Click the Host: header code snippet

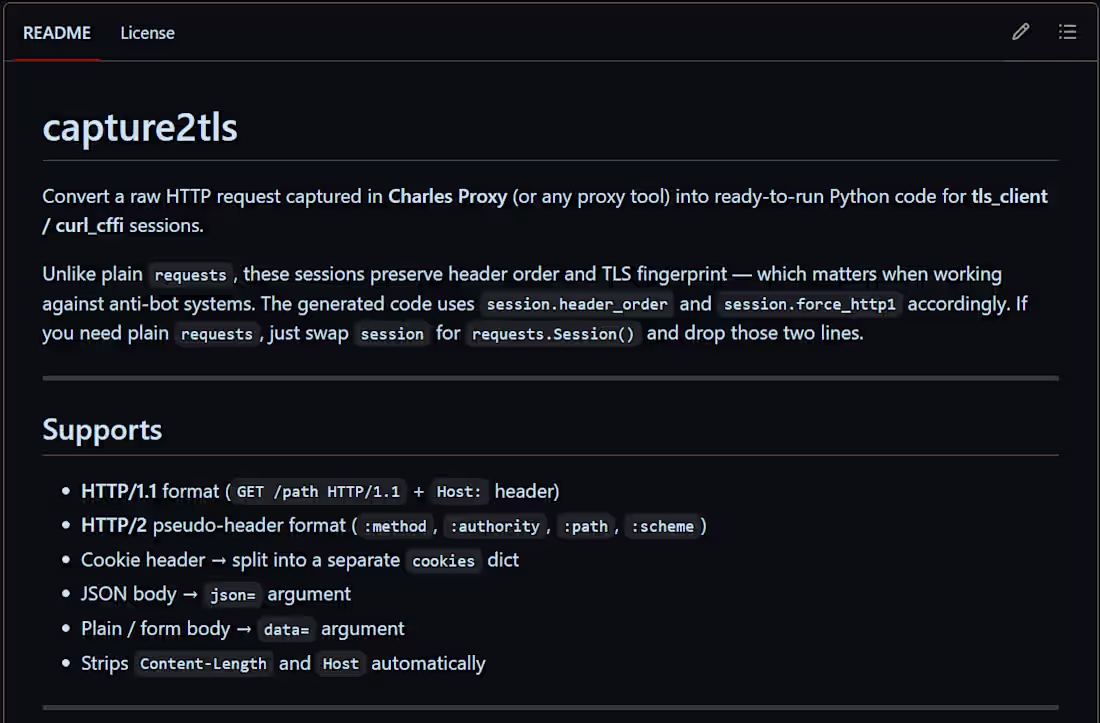pos(459,492)
